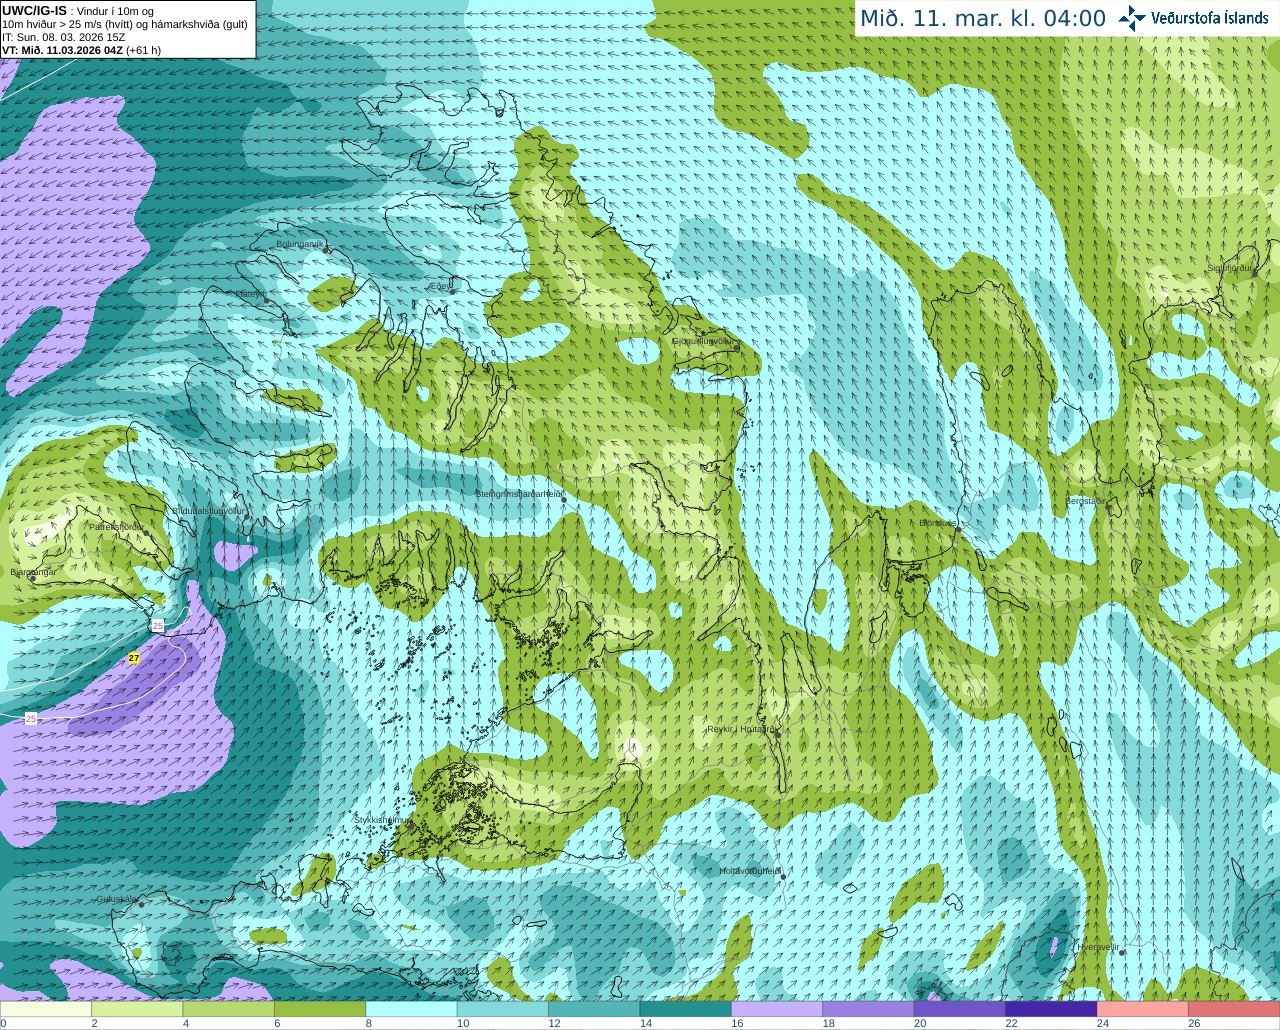Click the Veðurstofa Íslands logo text
The height and width of the screenshot is (1030, 1280).
pyautogui.click(x=1209, y=18)
